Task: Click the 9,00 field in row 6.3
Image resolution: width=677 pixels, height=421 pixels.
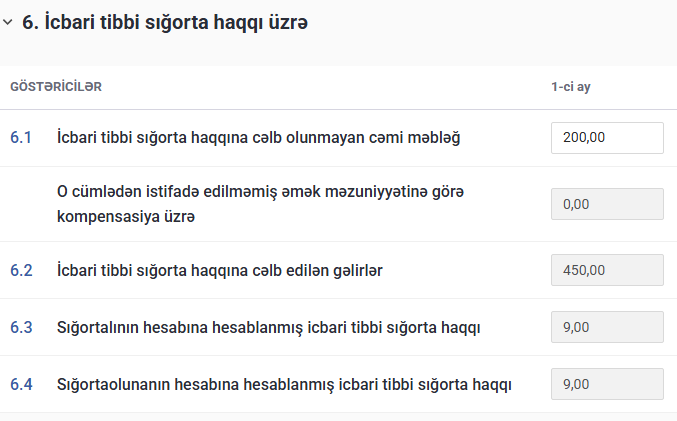Action: (607, 327)
